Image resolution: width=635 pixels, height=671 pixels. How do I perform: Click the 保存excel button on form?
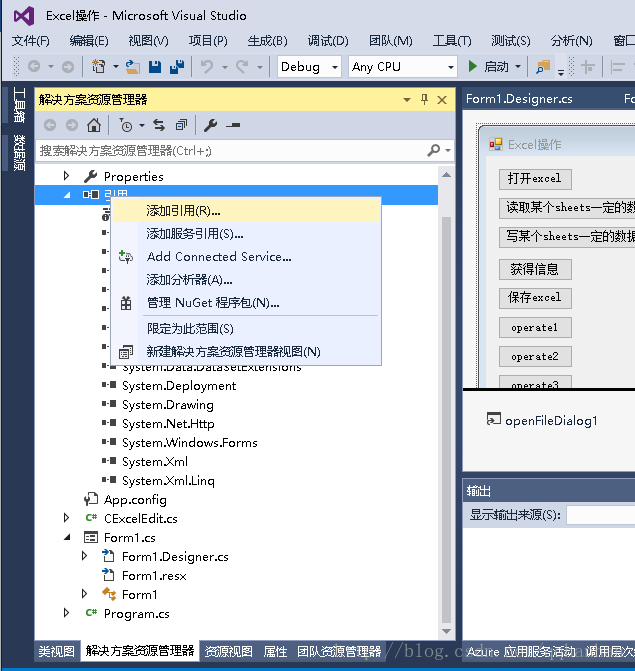(535, 298)
